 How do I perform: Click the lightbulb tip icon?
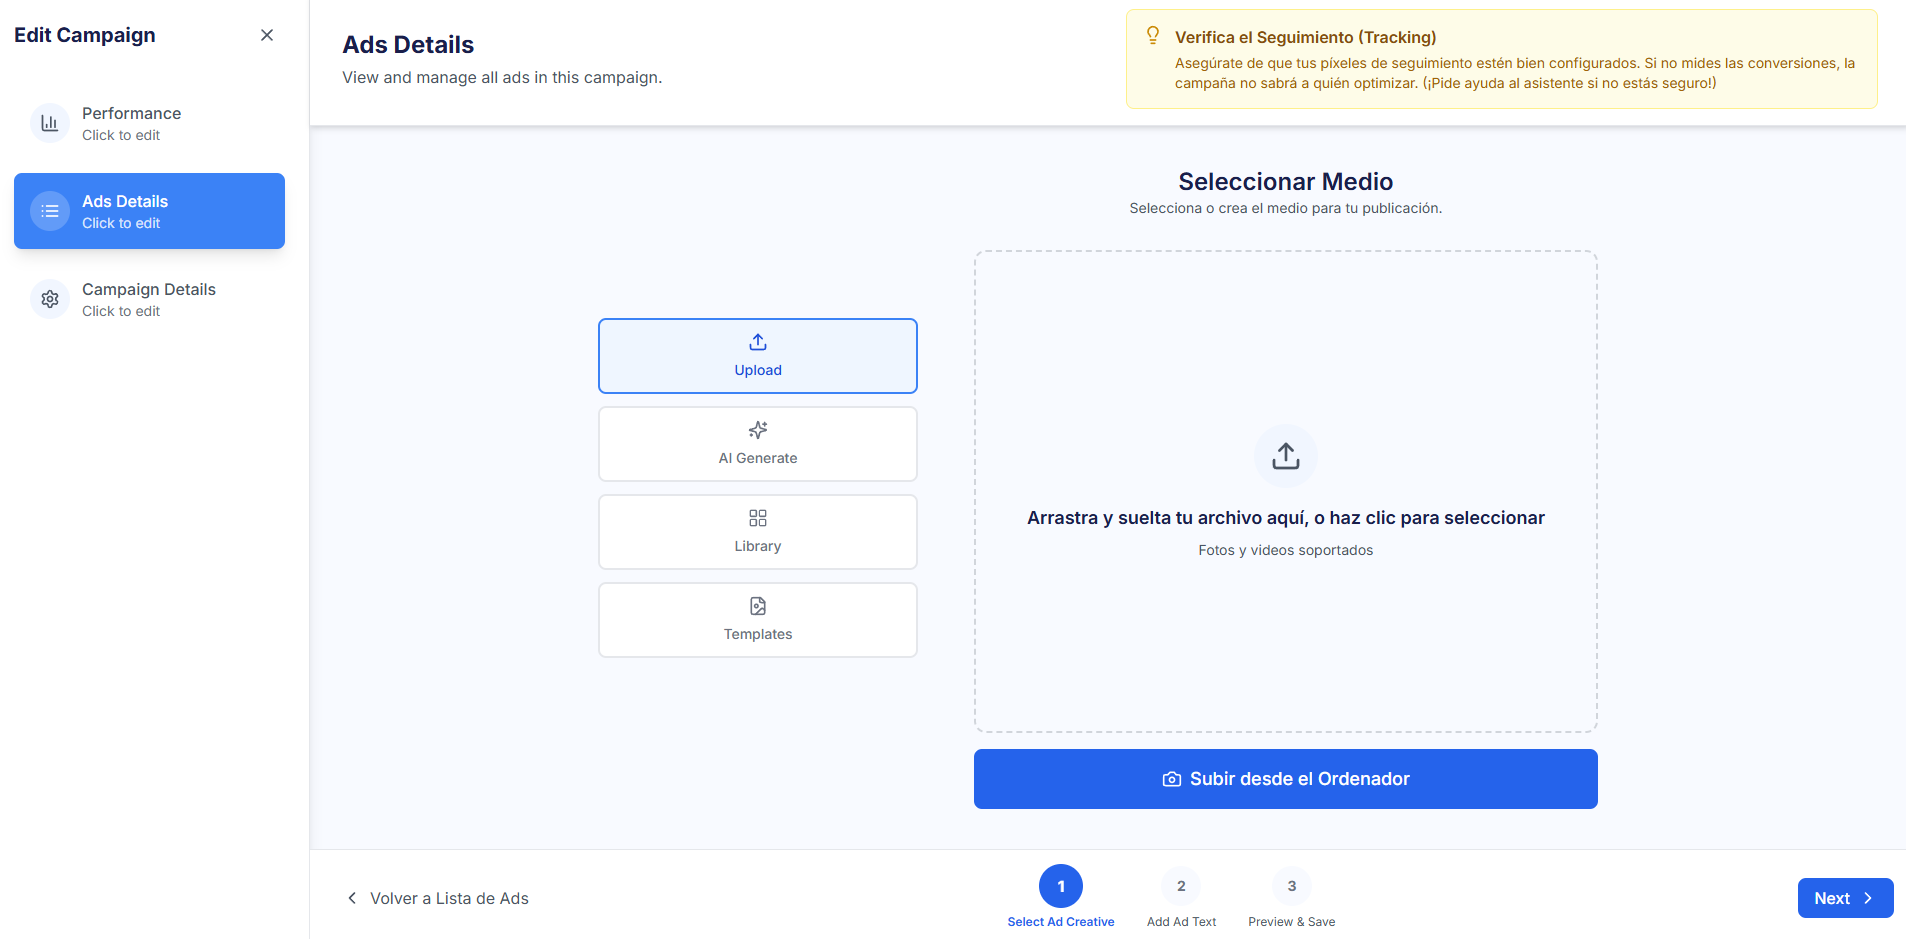tap(1153, 36)
